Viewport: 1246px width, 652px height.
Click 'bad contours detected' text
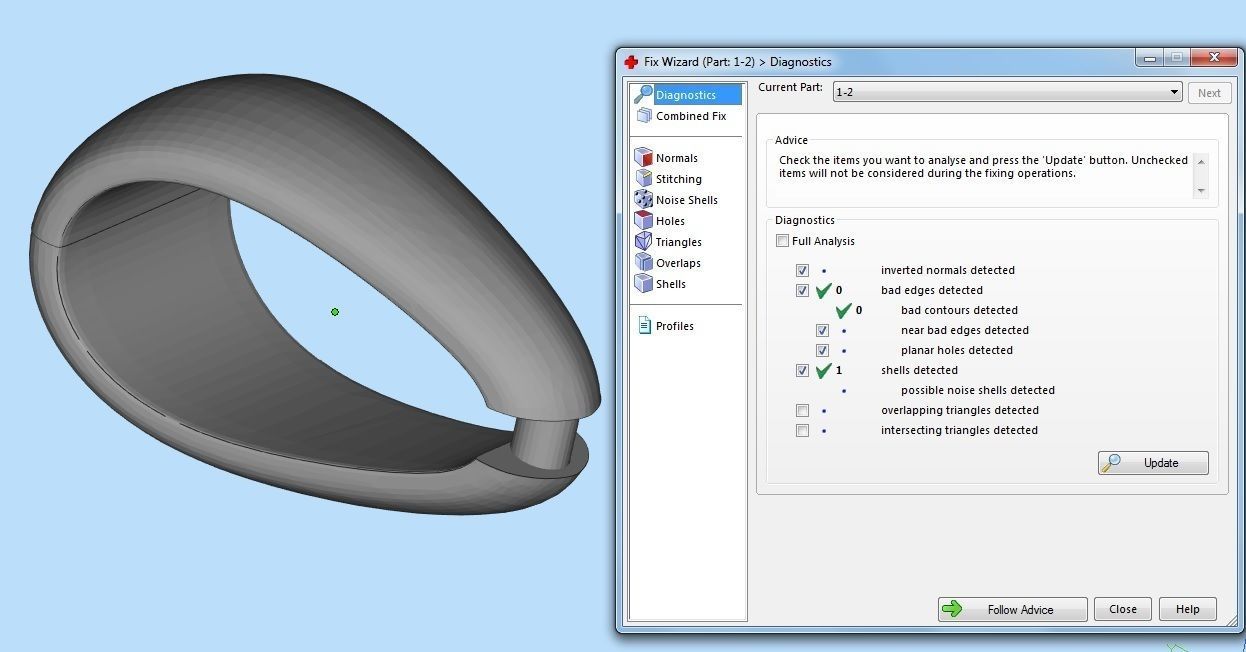click(959, 310)
